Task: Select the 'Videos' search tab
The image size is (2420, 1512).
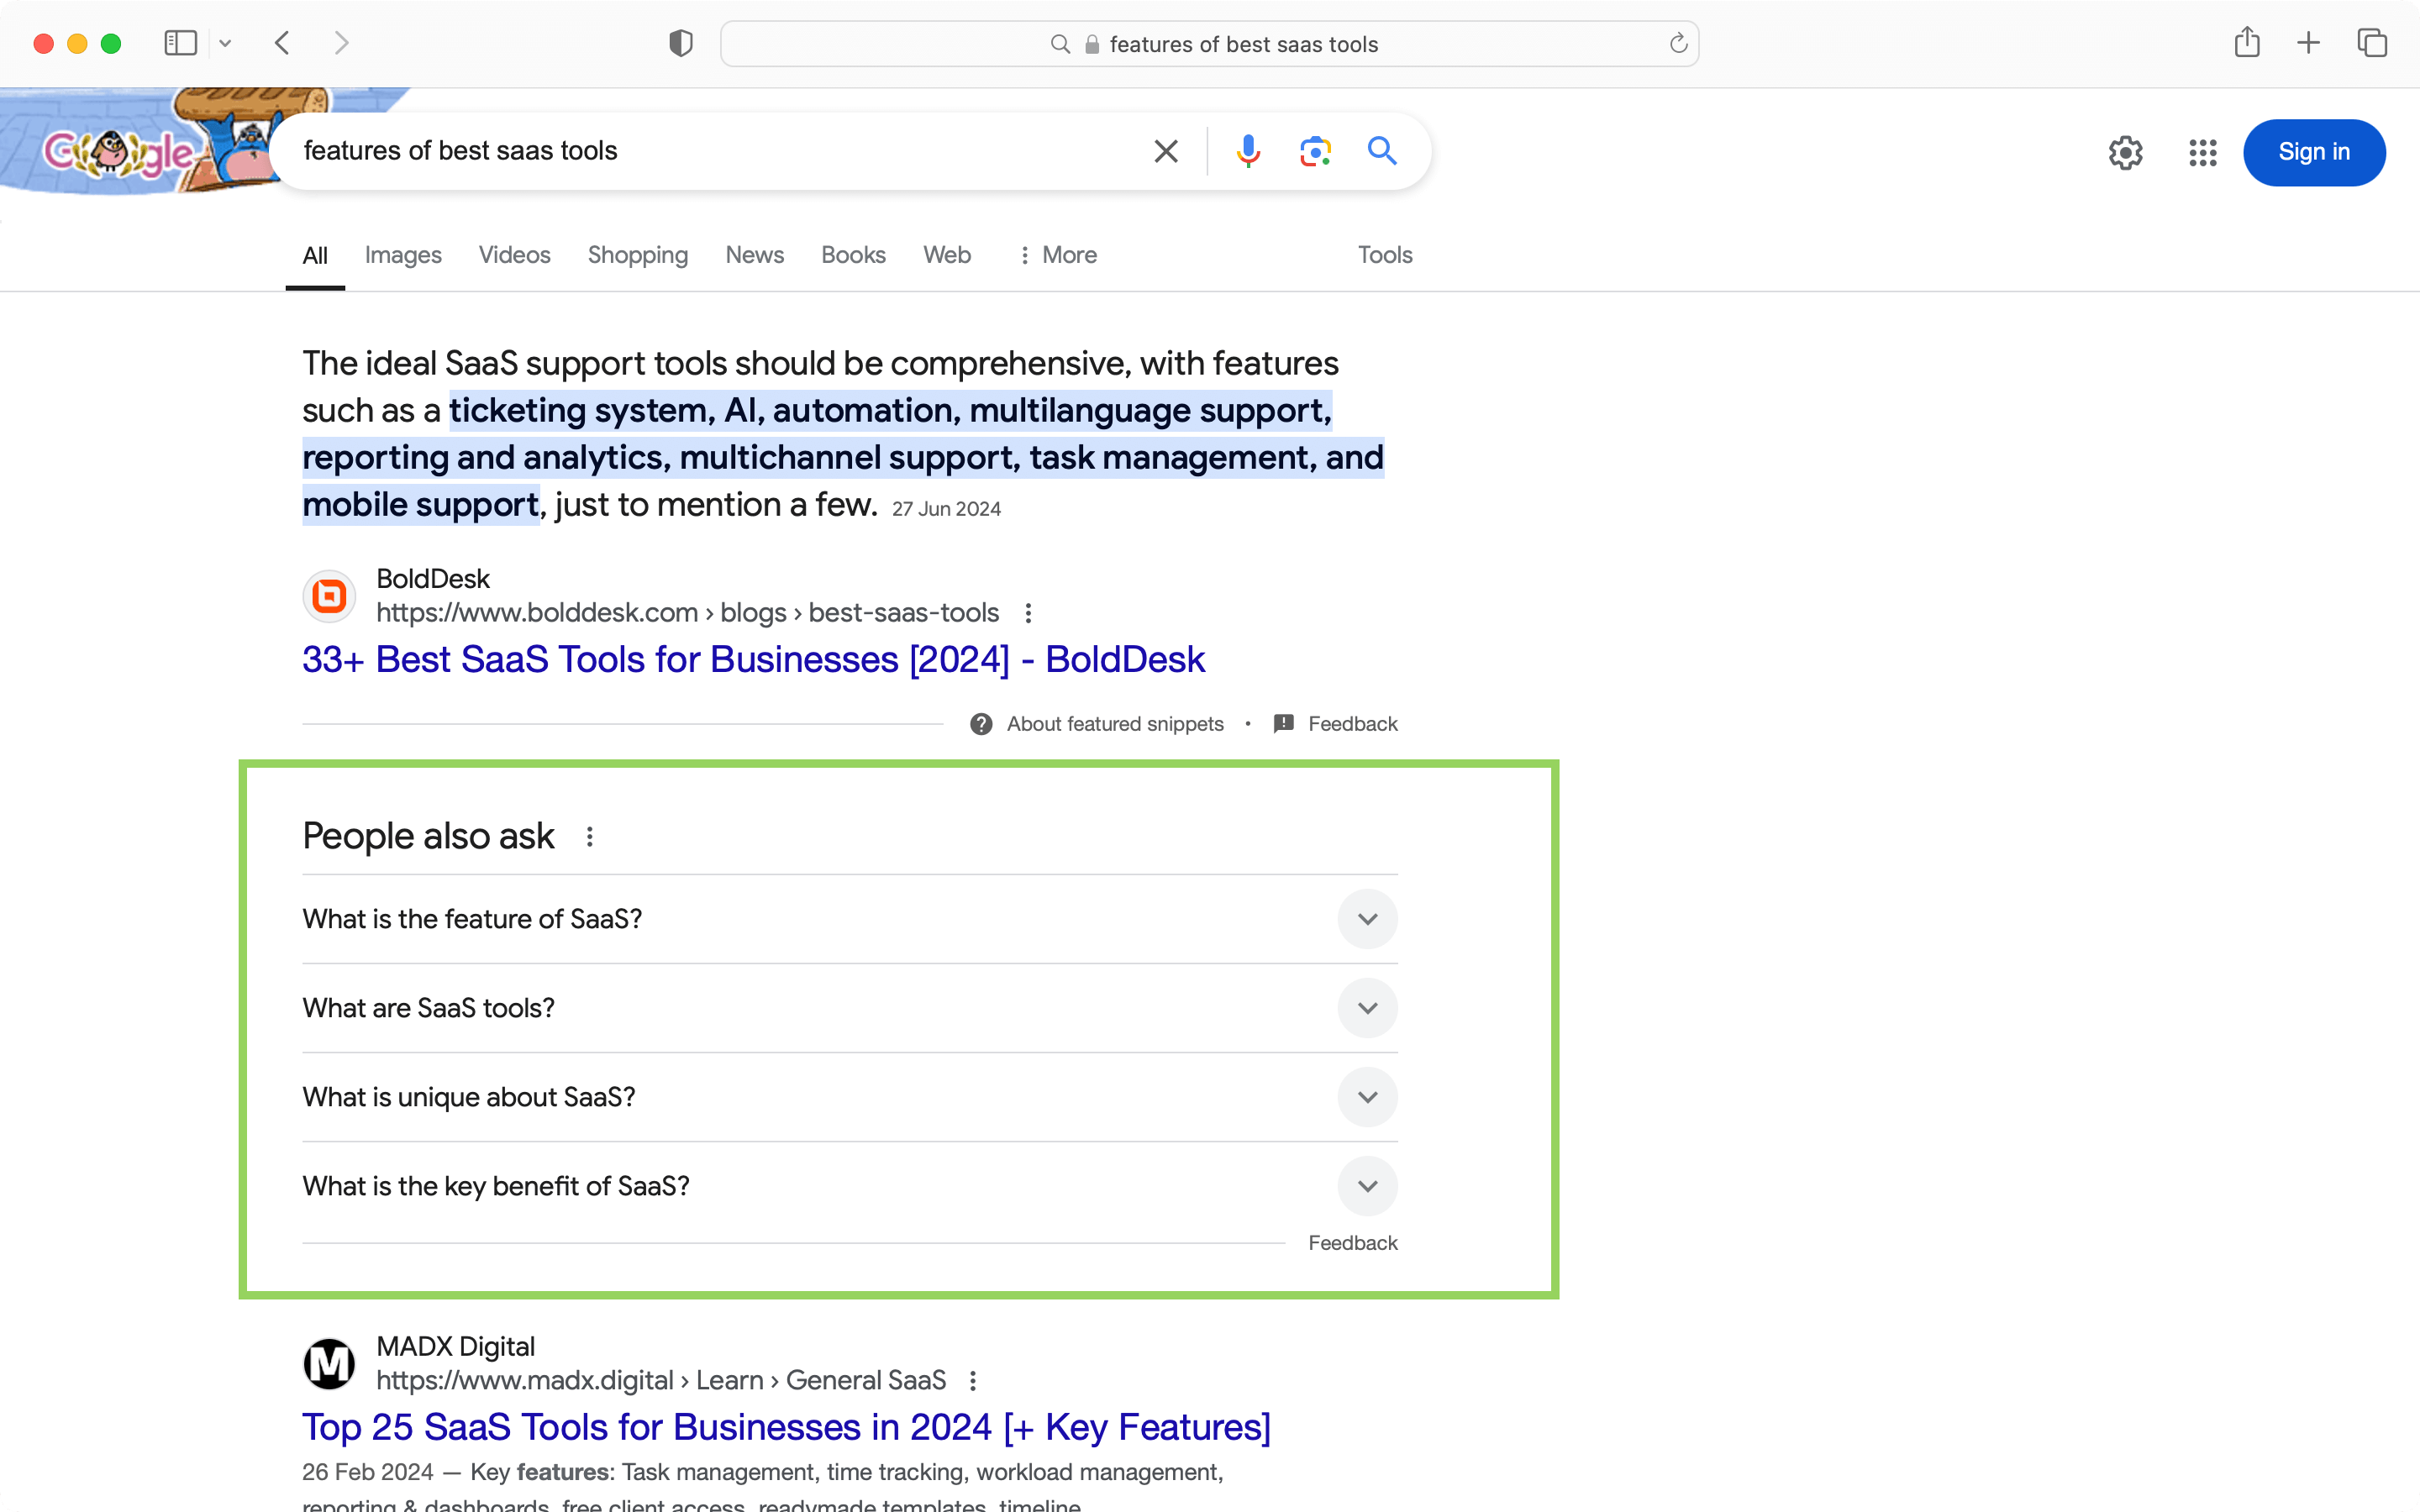Action: click(x=513, y=255)
